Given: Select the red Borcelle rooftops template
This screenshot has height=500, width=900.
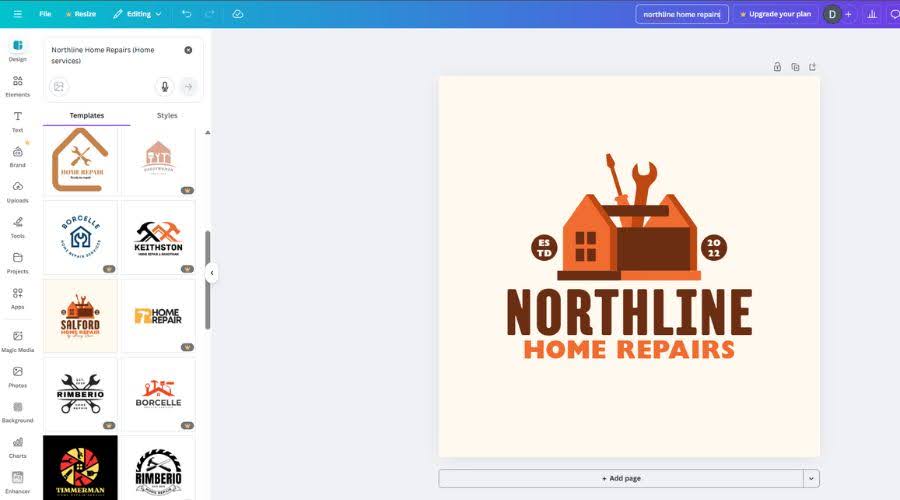Looking at the screenshot, I should point(158,394).
